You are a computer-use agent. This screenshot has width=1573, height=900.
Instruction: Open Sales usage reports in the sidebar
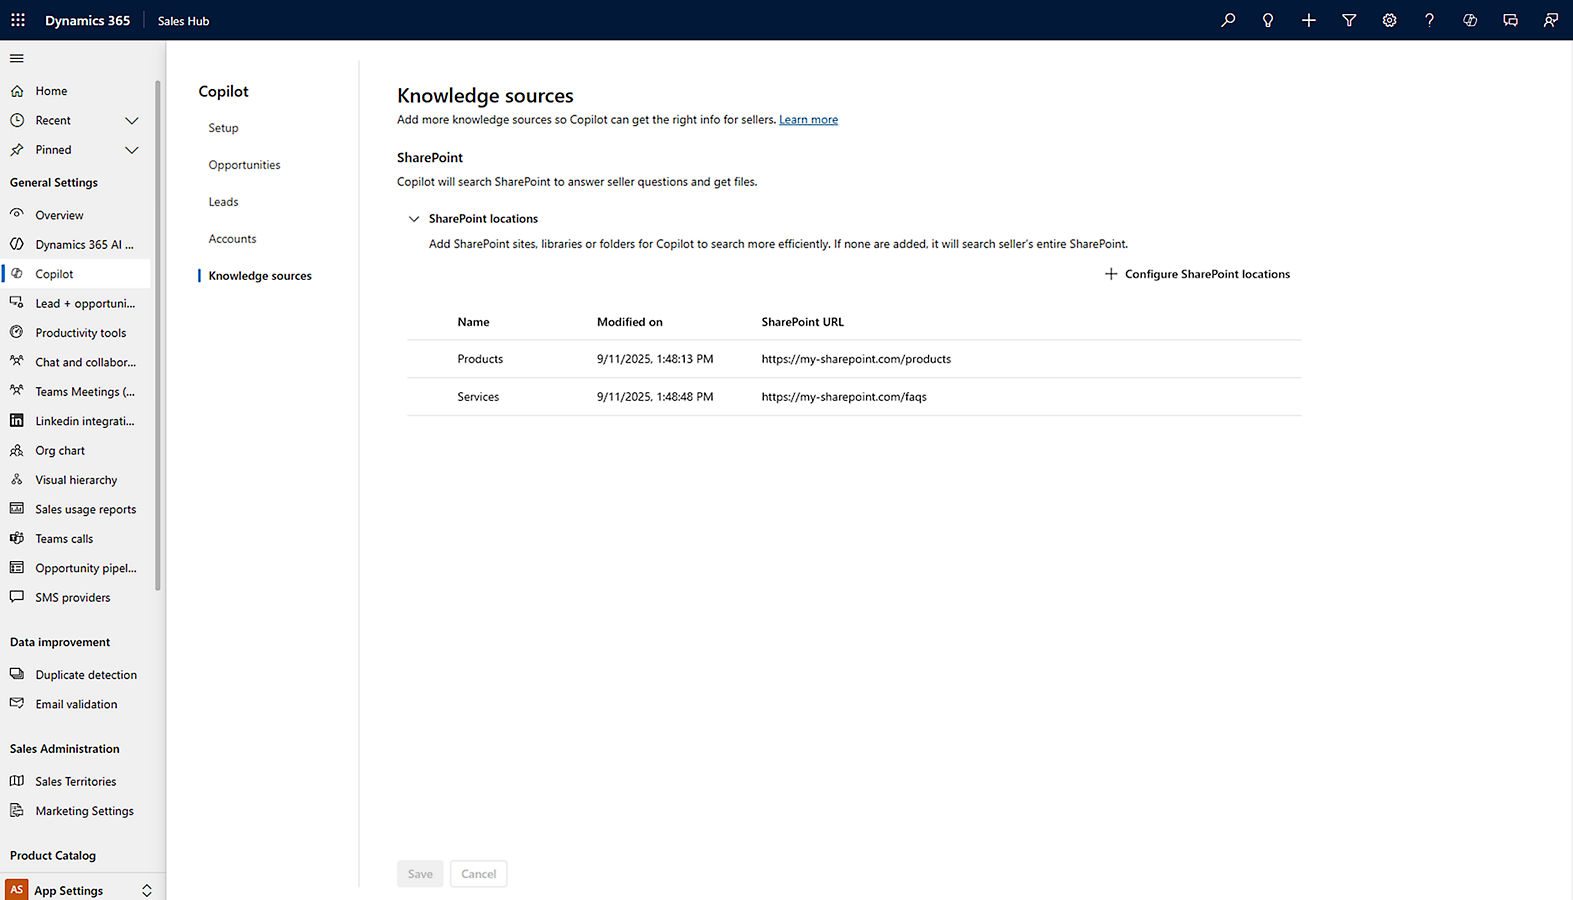point(75,509)
